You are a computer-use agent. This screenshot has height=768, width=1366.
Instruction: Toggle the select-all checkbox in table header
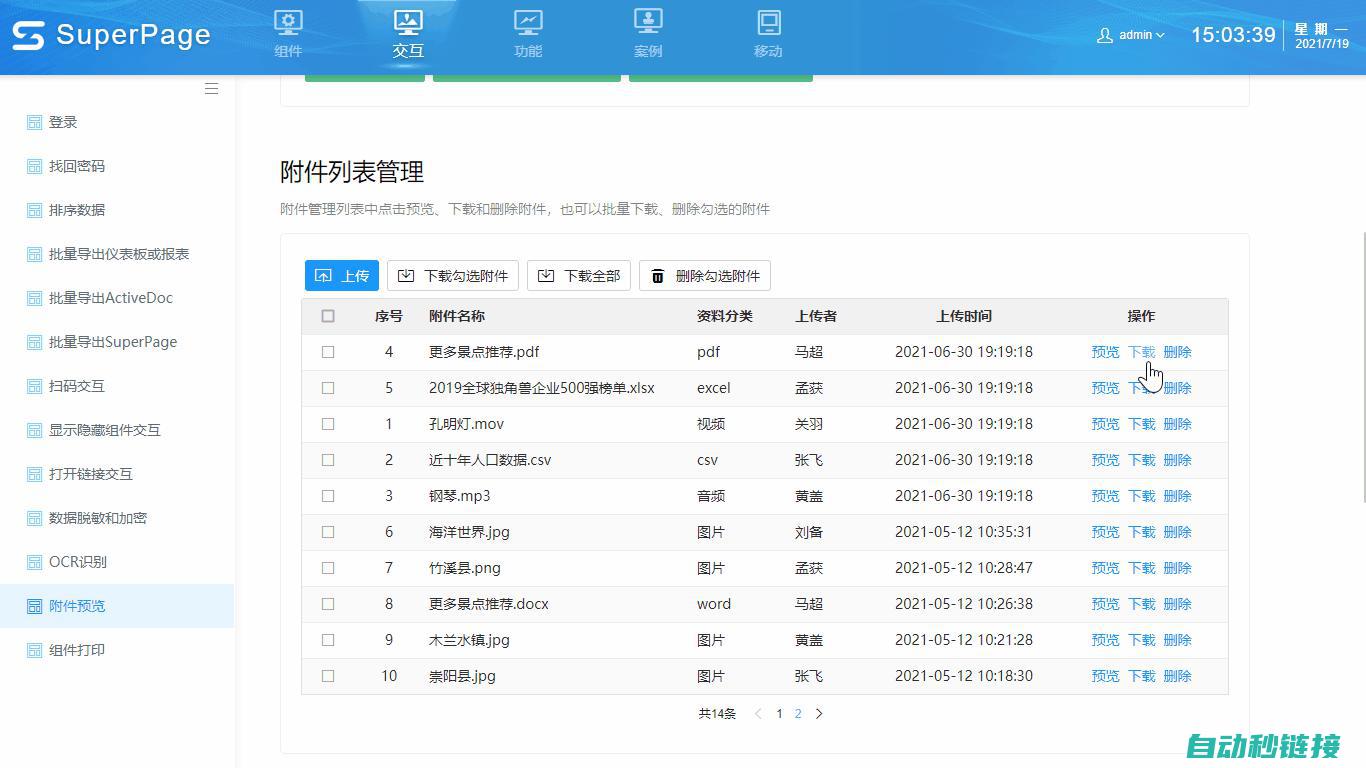(x=328, y=316)
